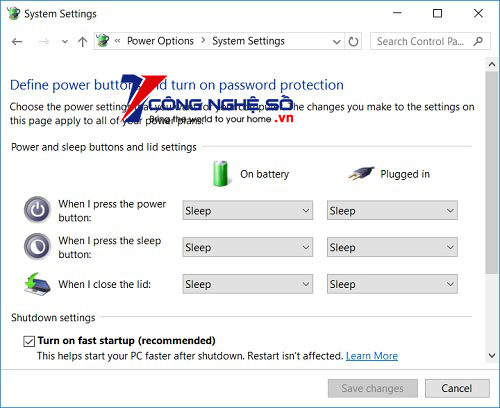Click the Cancel button
This screenshot has width=500, height=408.
[457, 388]
